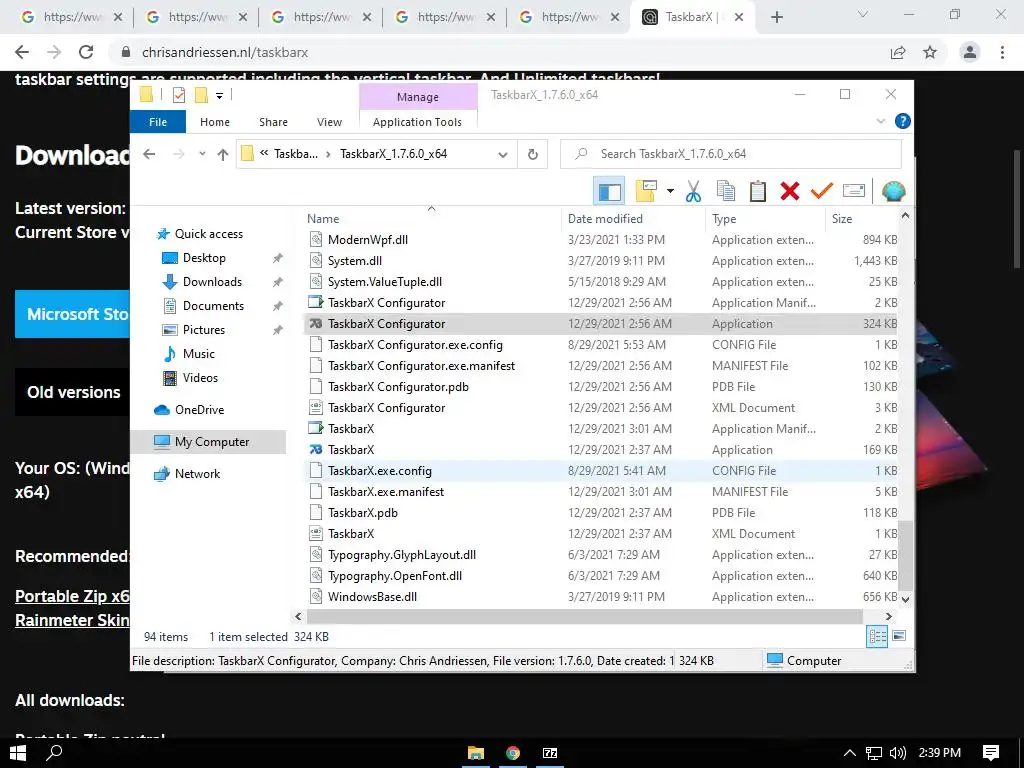Open Videos in navigation pane
Screen dimensions: 1024x768
click(200, 377)
